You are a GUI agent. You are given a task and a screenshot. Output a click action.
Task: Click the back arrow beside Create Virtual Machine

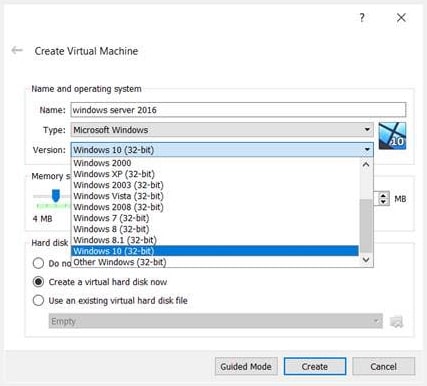click(17, 51)
